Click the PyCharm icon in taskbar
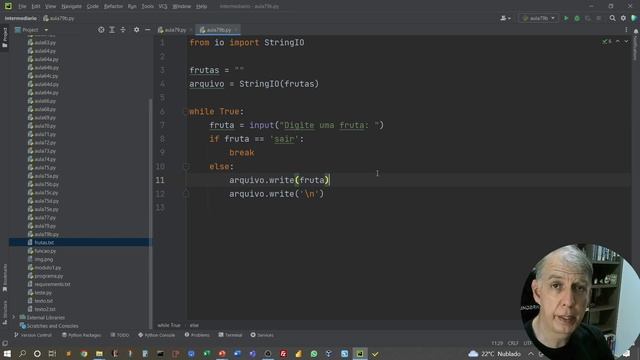 pyautogui.click(x=360, y=354)
